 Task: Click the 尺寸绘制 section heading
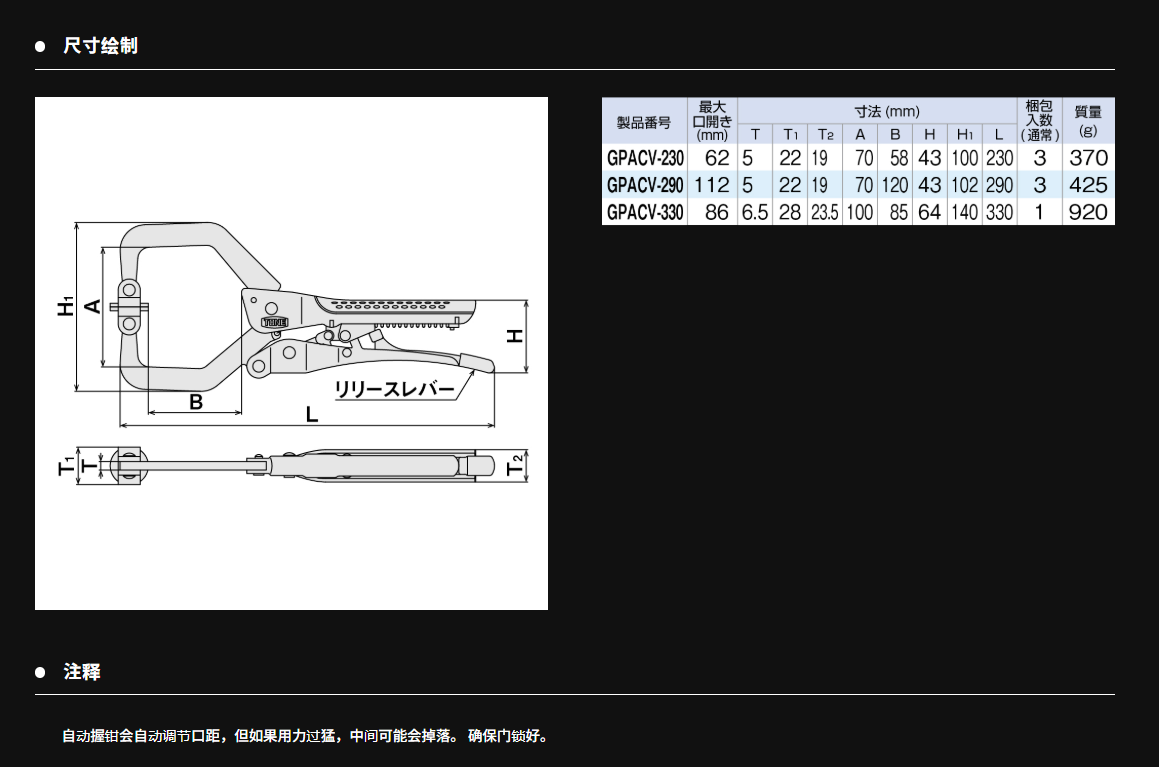100,46
